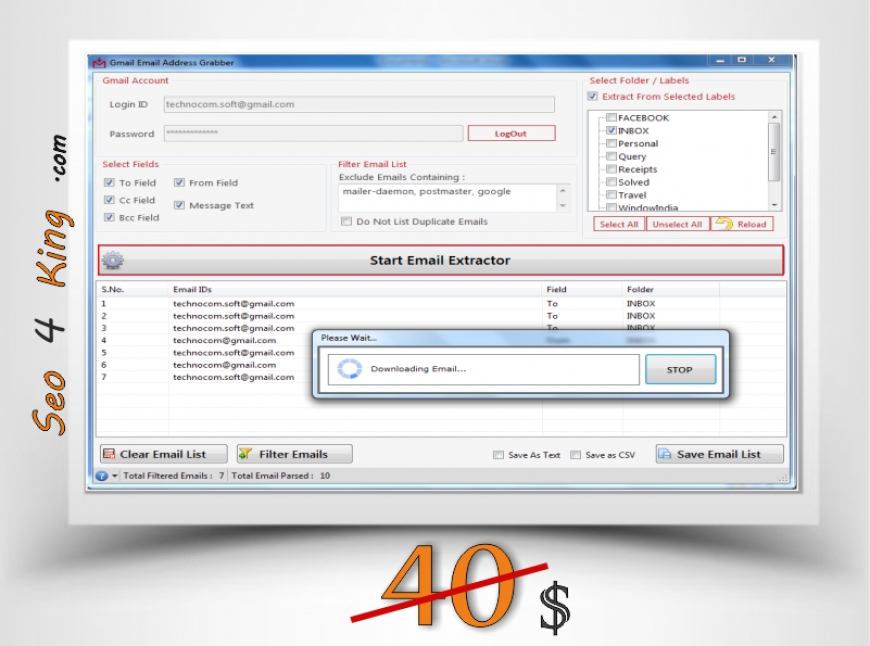This screenshot has height=646, width=870.
Task: Click the Clear Email List button
Action: tap(164, 454)
